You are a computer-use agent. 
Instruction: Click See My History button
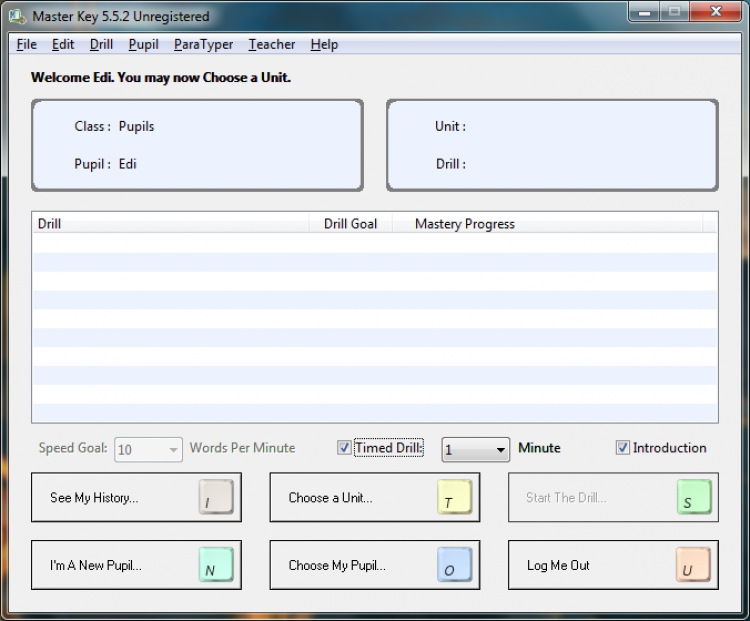[x=136, y=497]
